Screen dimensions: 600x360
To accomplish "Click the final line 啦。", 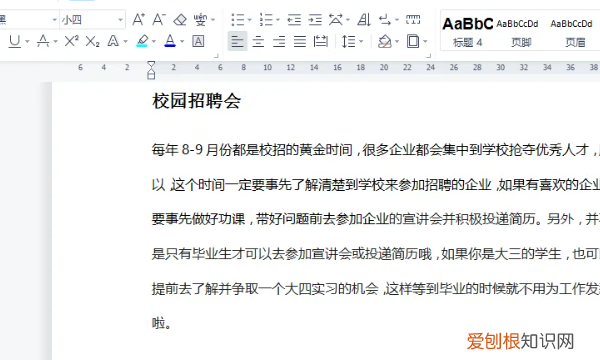I will [x=161, y=324].
